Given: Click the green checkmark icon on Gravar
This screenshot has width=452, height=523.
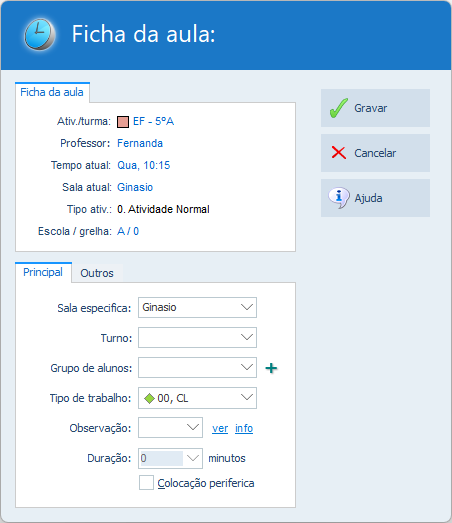Looking at the screenshot, I should [x=339, y=108].
